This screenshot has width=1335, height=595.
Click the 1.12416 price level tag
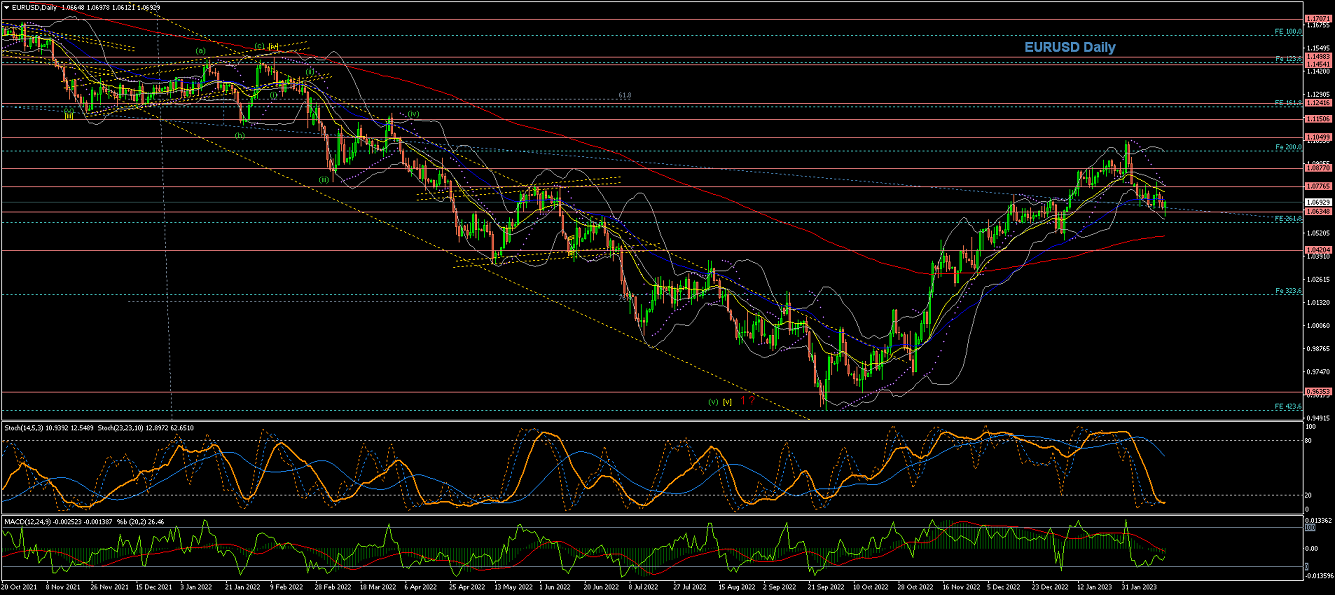tap(1320, 103)
